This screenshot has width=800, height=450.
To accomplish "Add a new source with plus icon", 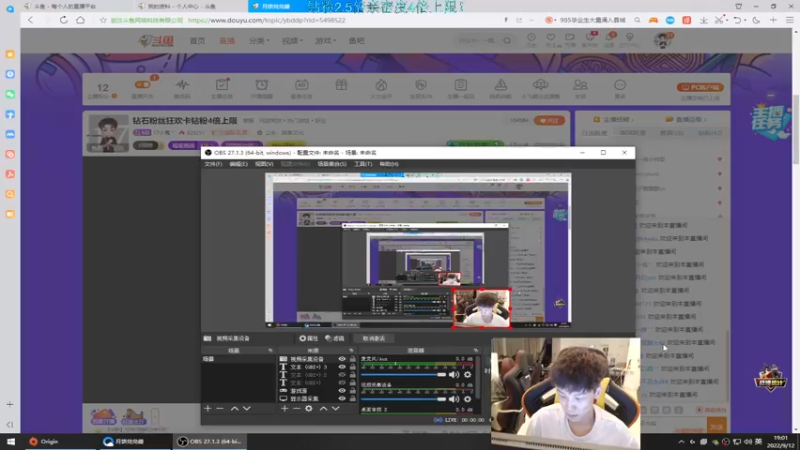I will click(284, 409).
